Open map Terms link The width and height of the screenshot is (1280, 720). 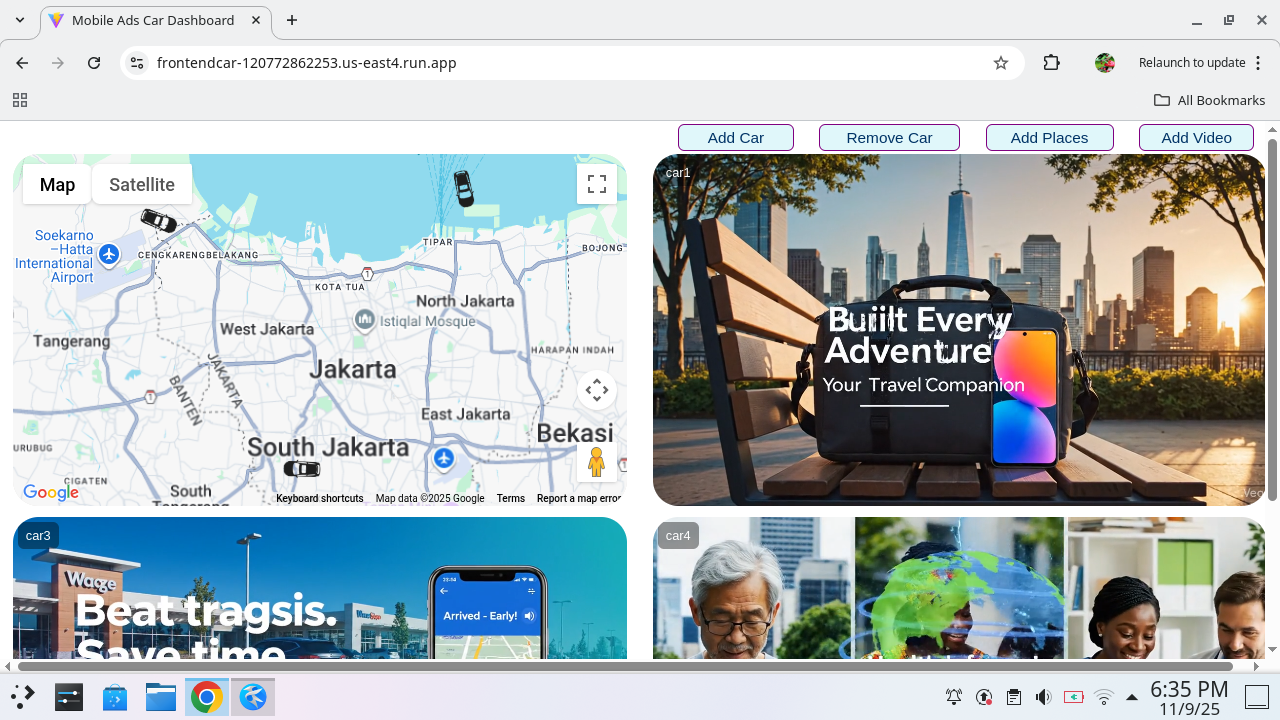pos(510,498)
